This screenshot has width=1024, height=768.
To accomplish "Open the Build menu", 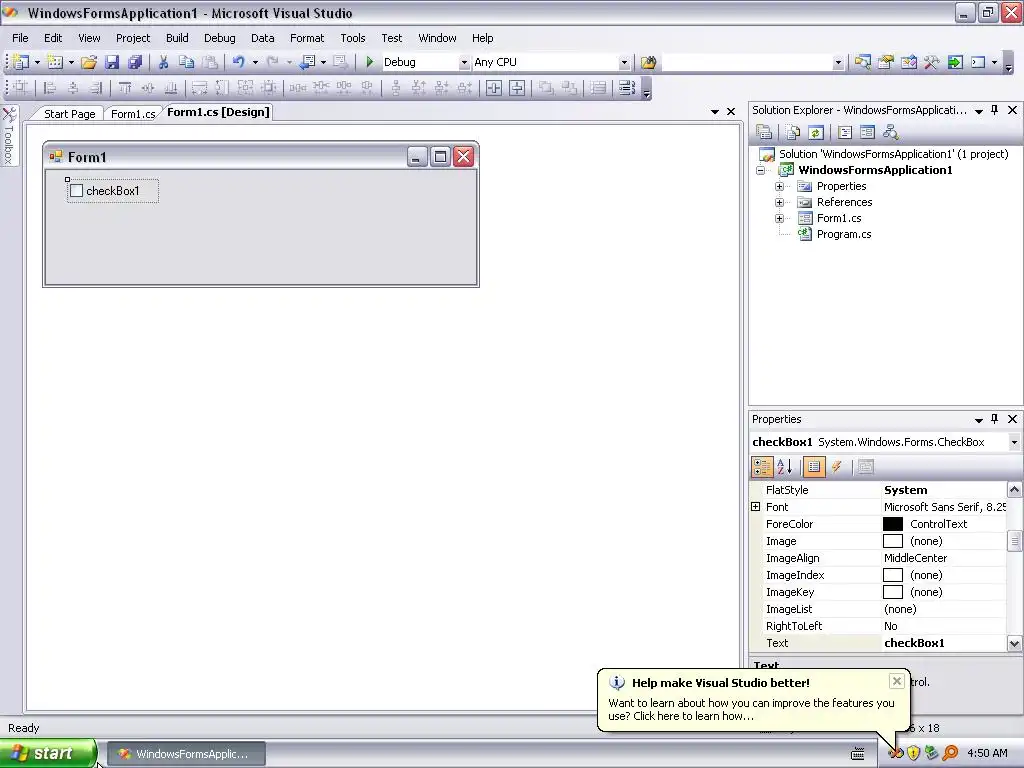I will [x=177, y=38].
